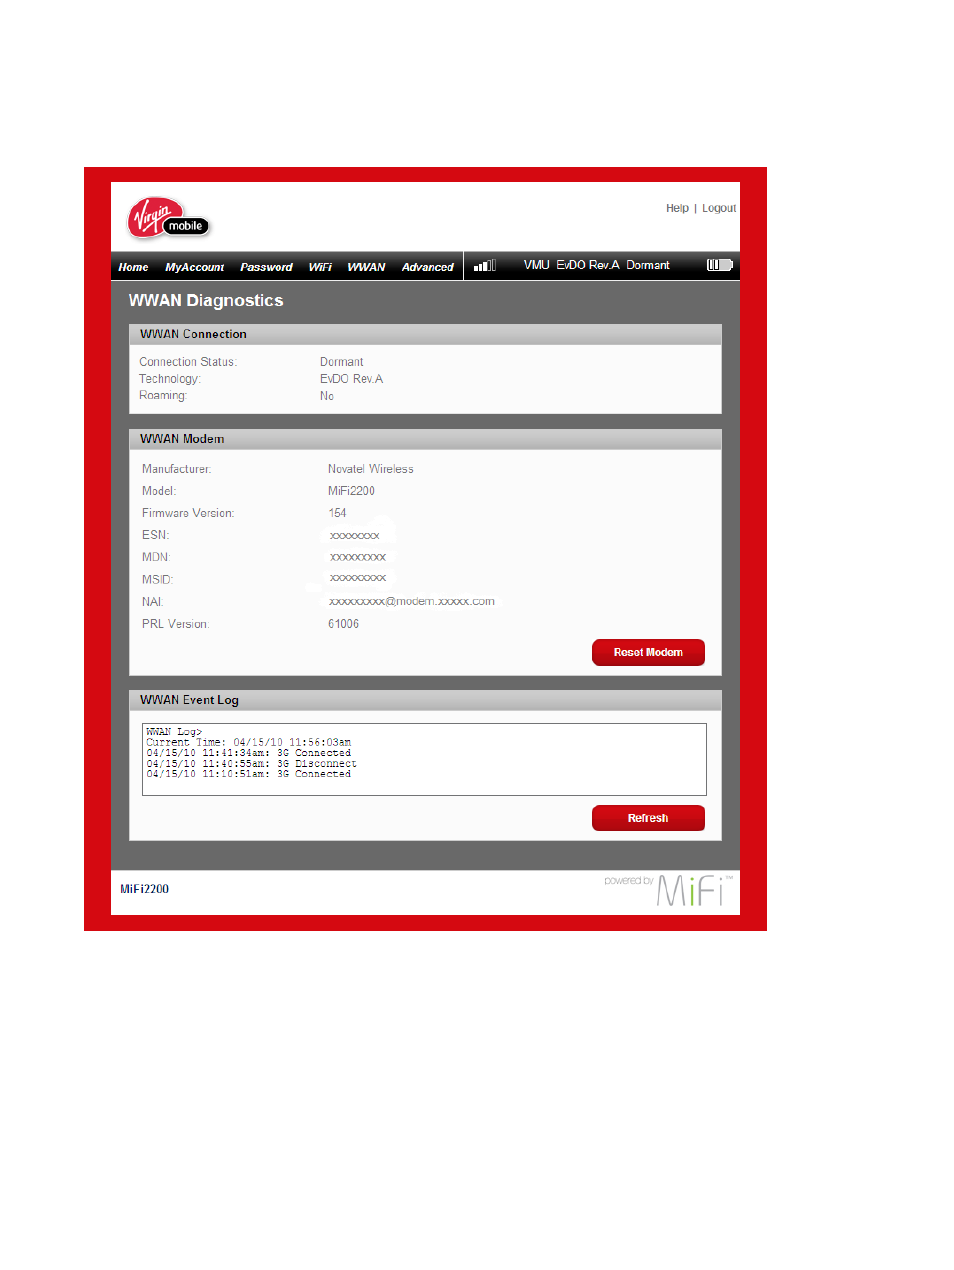Click the ESN label
The height and width of the screenshot is (1270, 954).
coord(155,535)
